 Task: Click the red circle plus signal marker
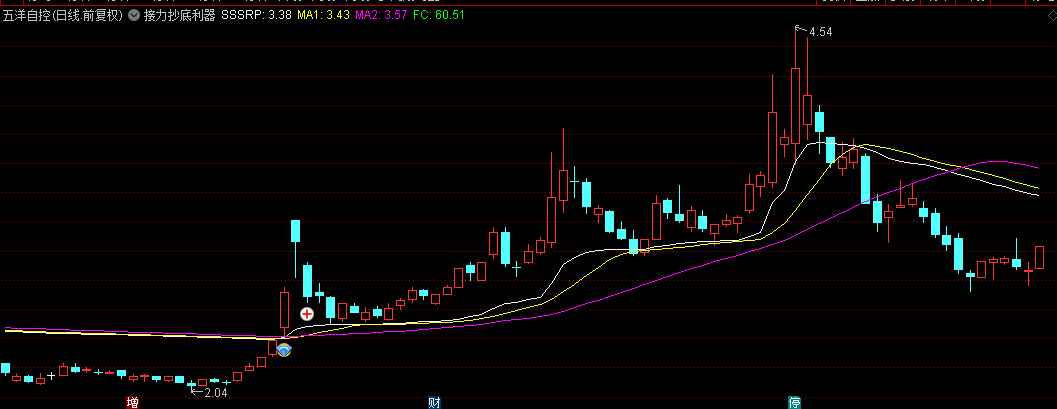pos(307,313)
